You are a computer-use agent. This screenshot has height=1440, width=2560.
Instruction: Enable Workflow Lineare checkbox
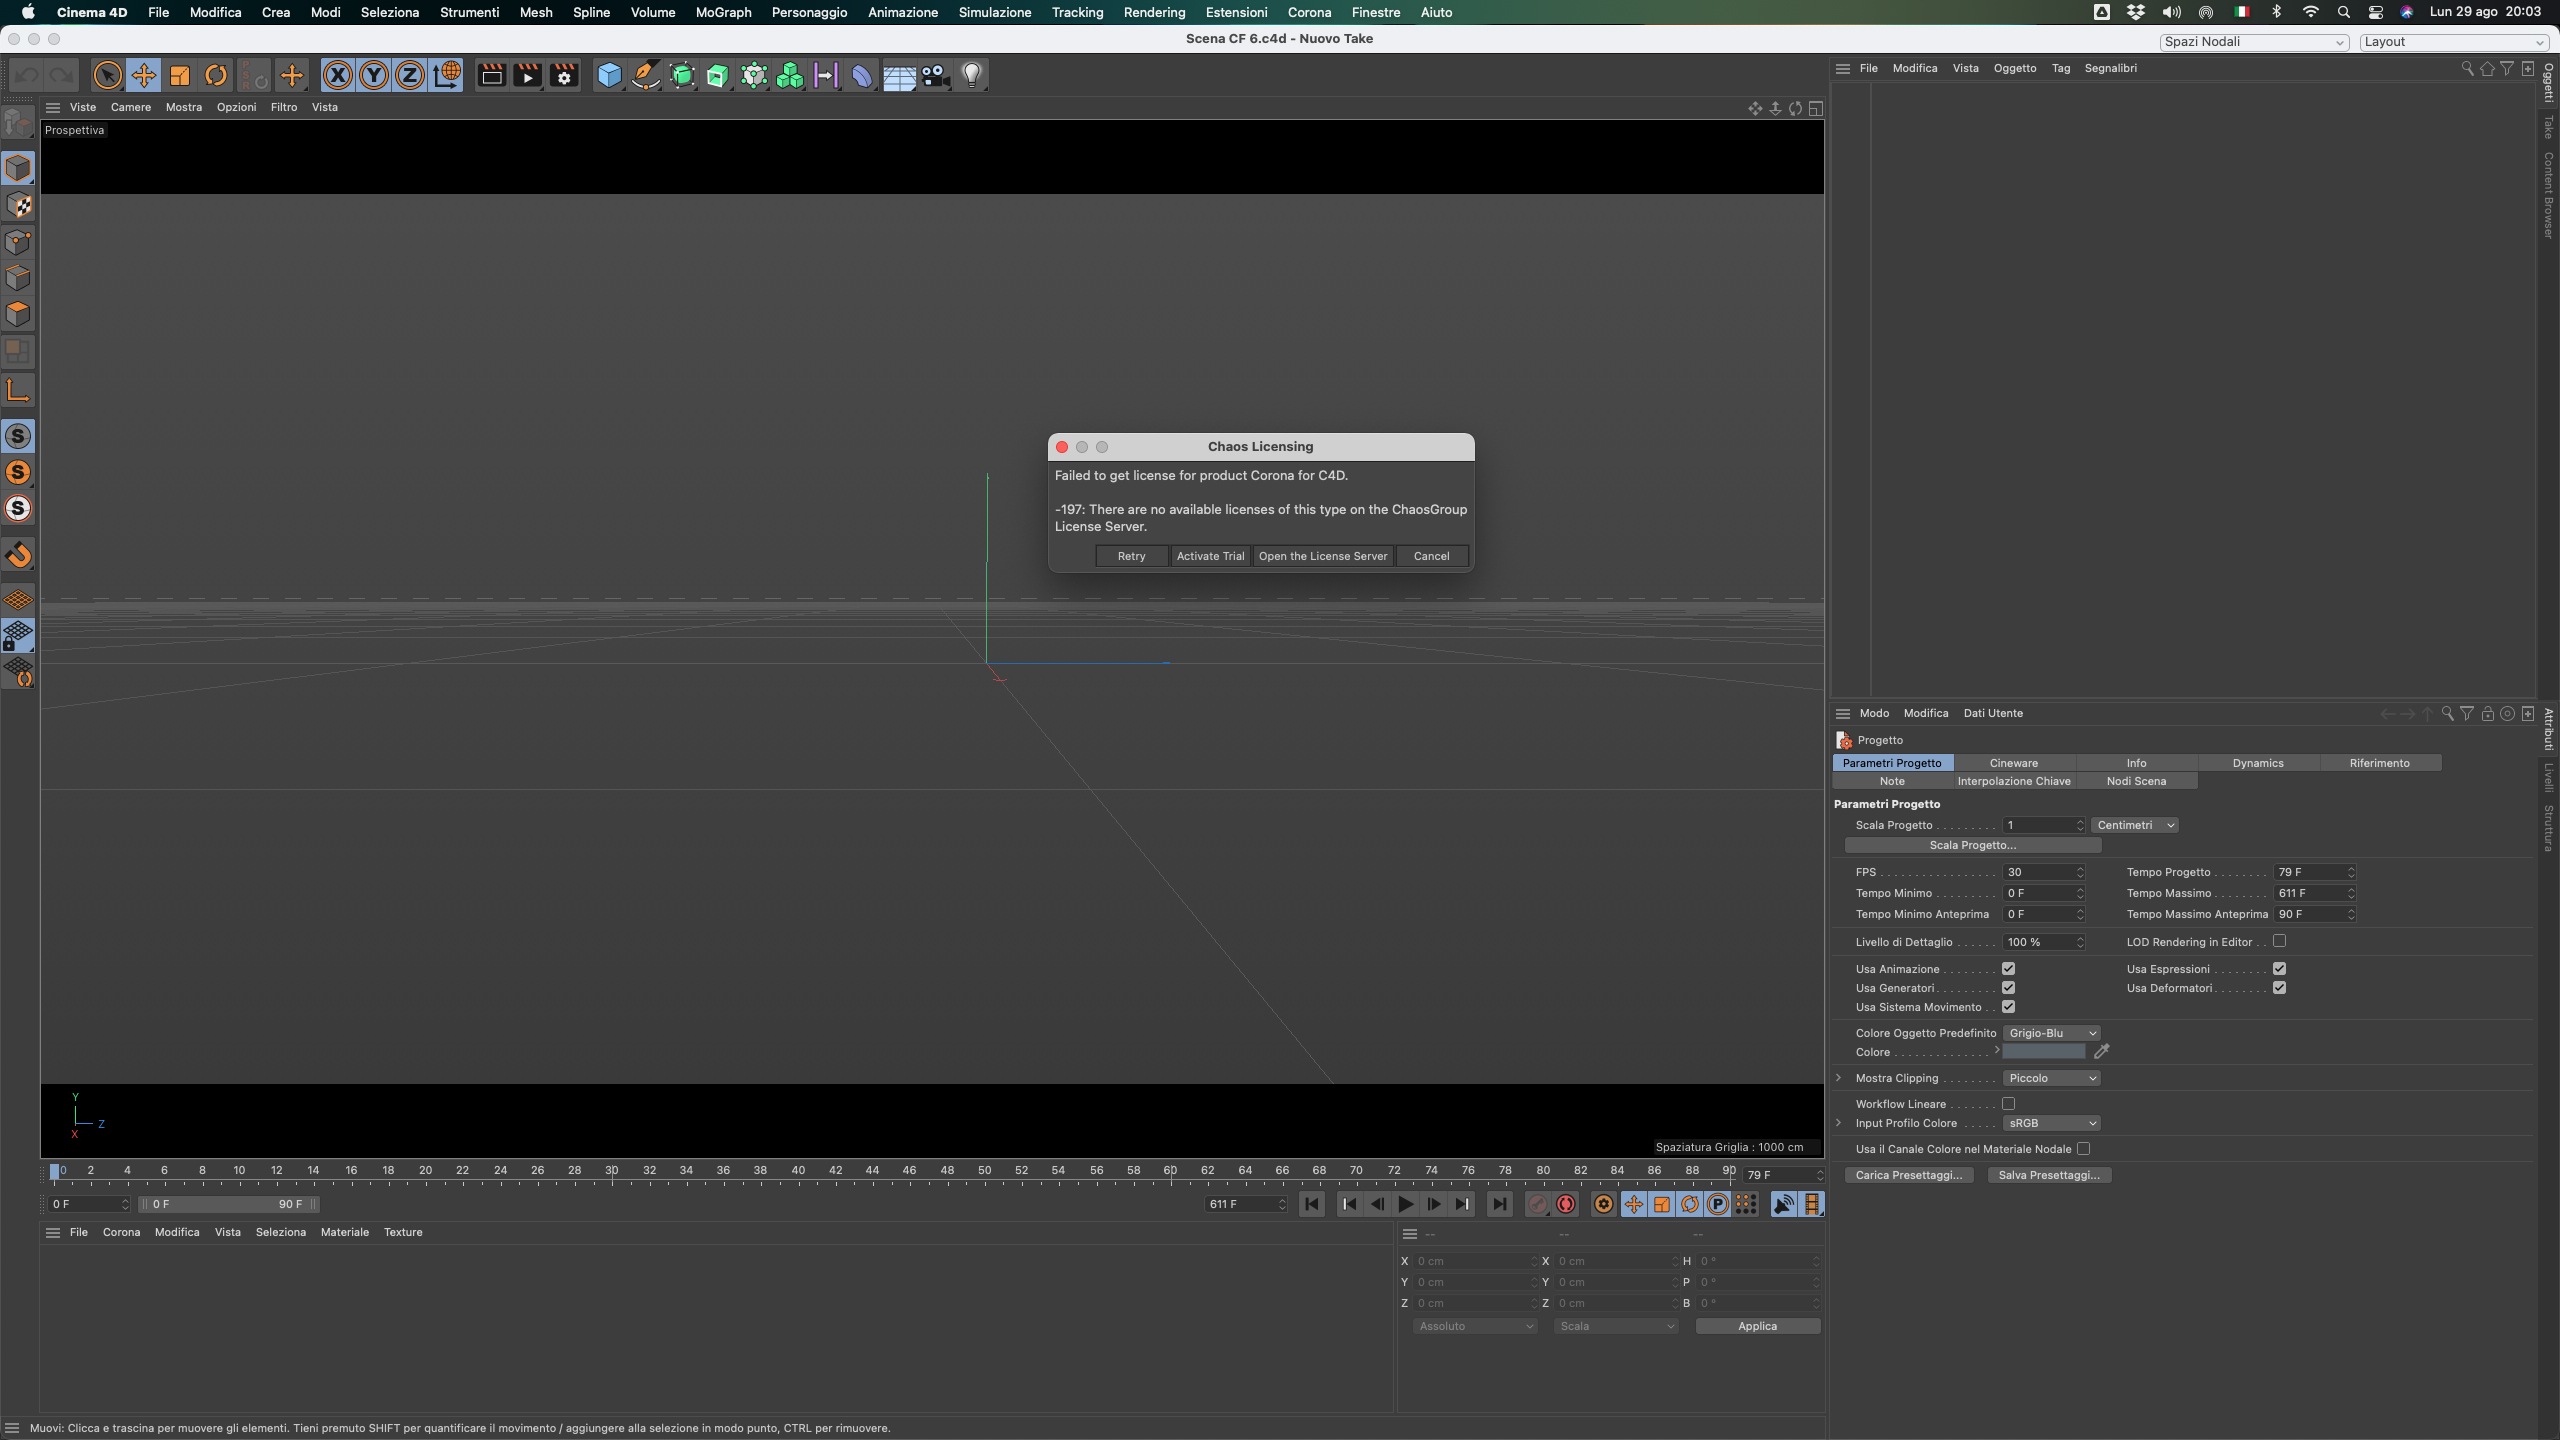[2008, 1104]
